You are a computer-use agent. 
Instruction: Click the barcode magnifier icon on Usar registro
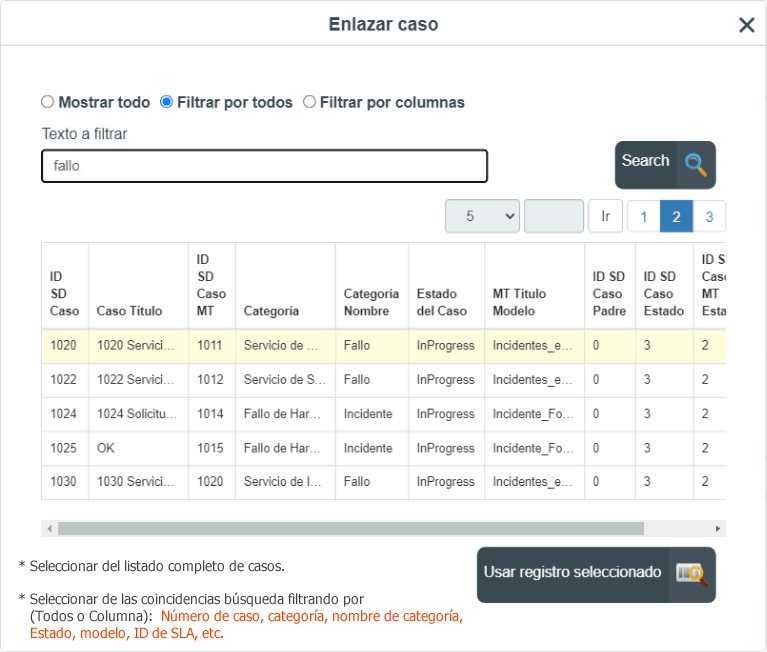point(692,574)
